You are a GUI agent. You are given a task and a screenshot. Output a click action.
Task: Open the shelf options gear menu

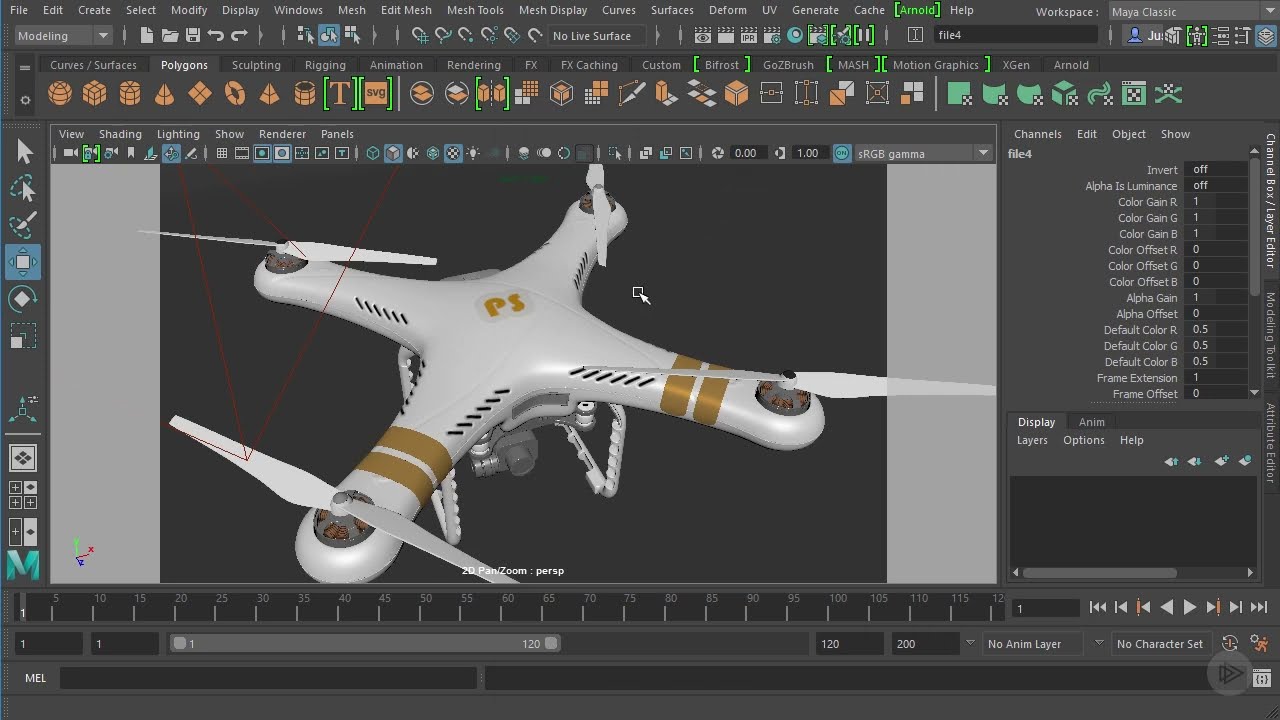click(25, 100)
